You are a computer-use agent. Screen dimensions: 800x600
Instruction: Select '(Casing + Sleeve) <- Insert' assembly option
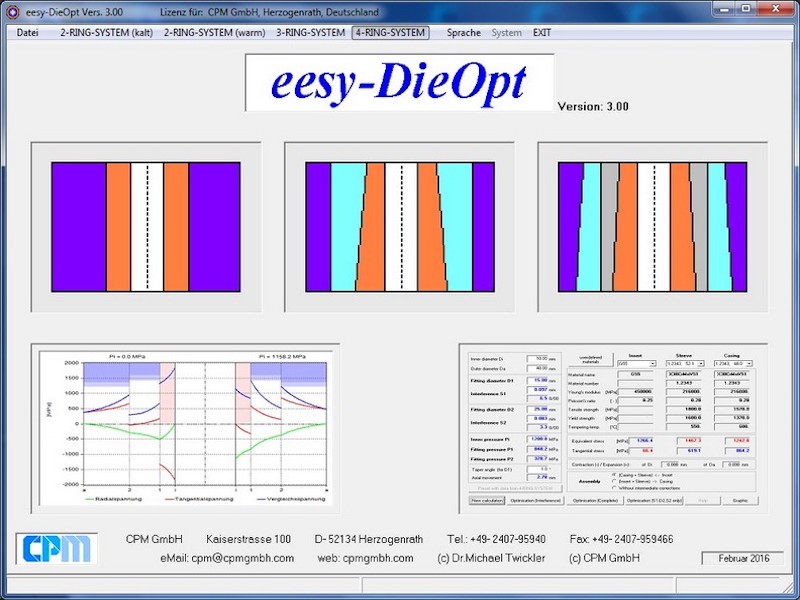642,475
